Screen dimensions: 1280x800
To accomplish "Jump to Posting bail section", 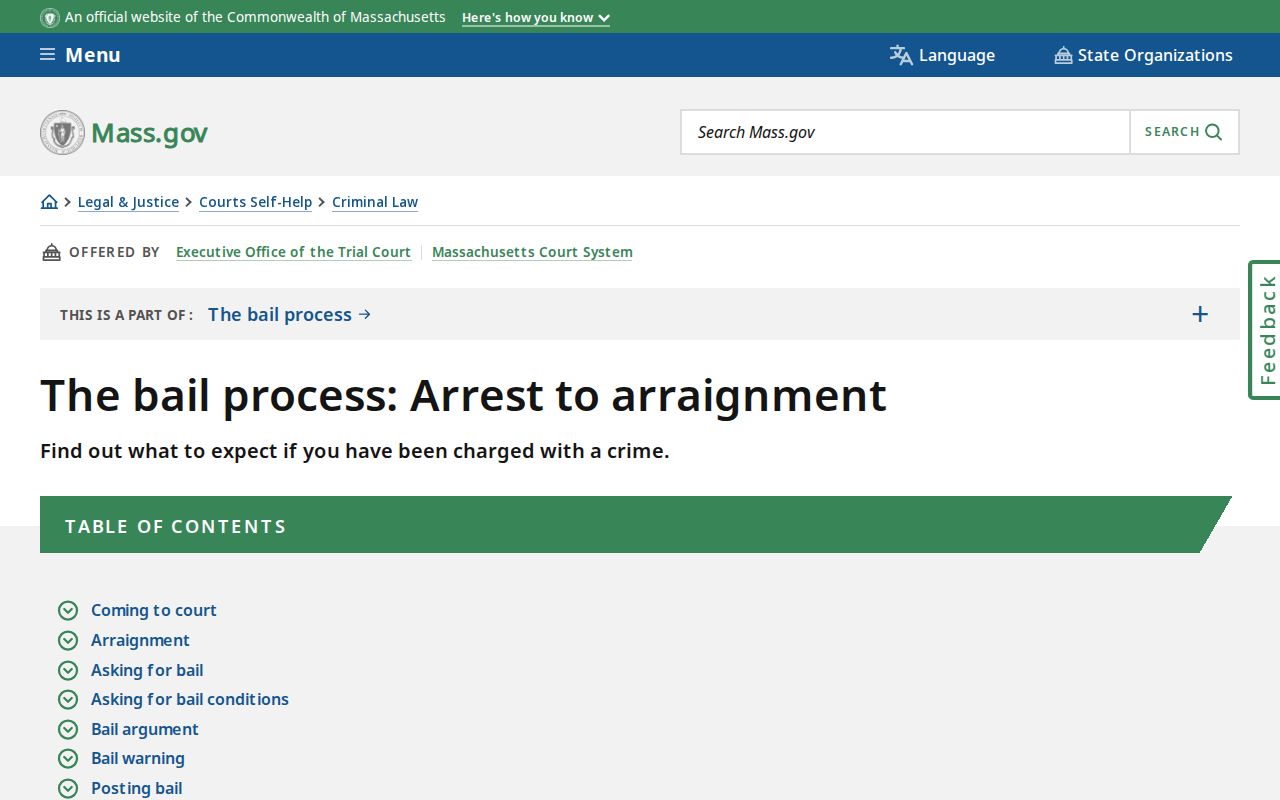I will [x=137, y=788].
